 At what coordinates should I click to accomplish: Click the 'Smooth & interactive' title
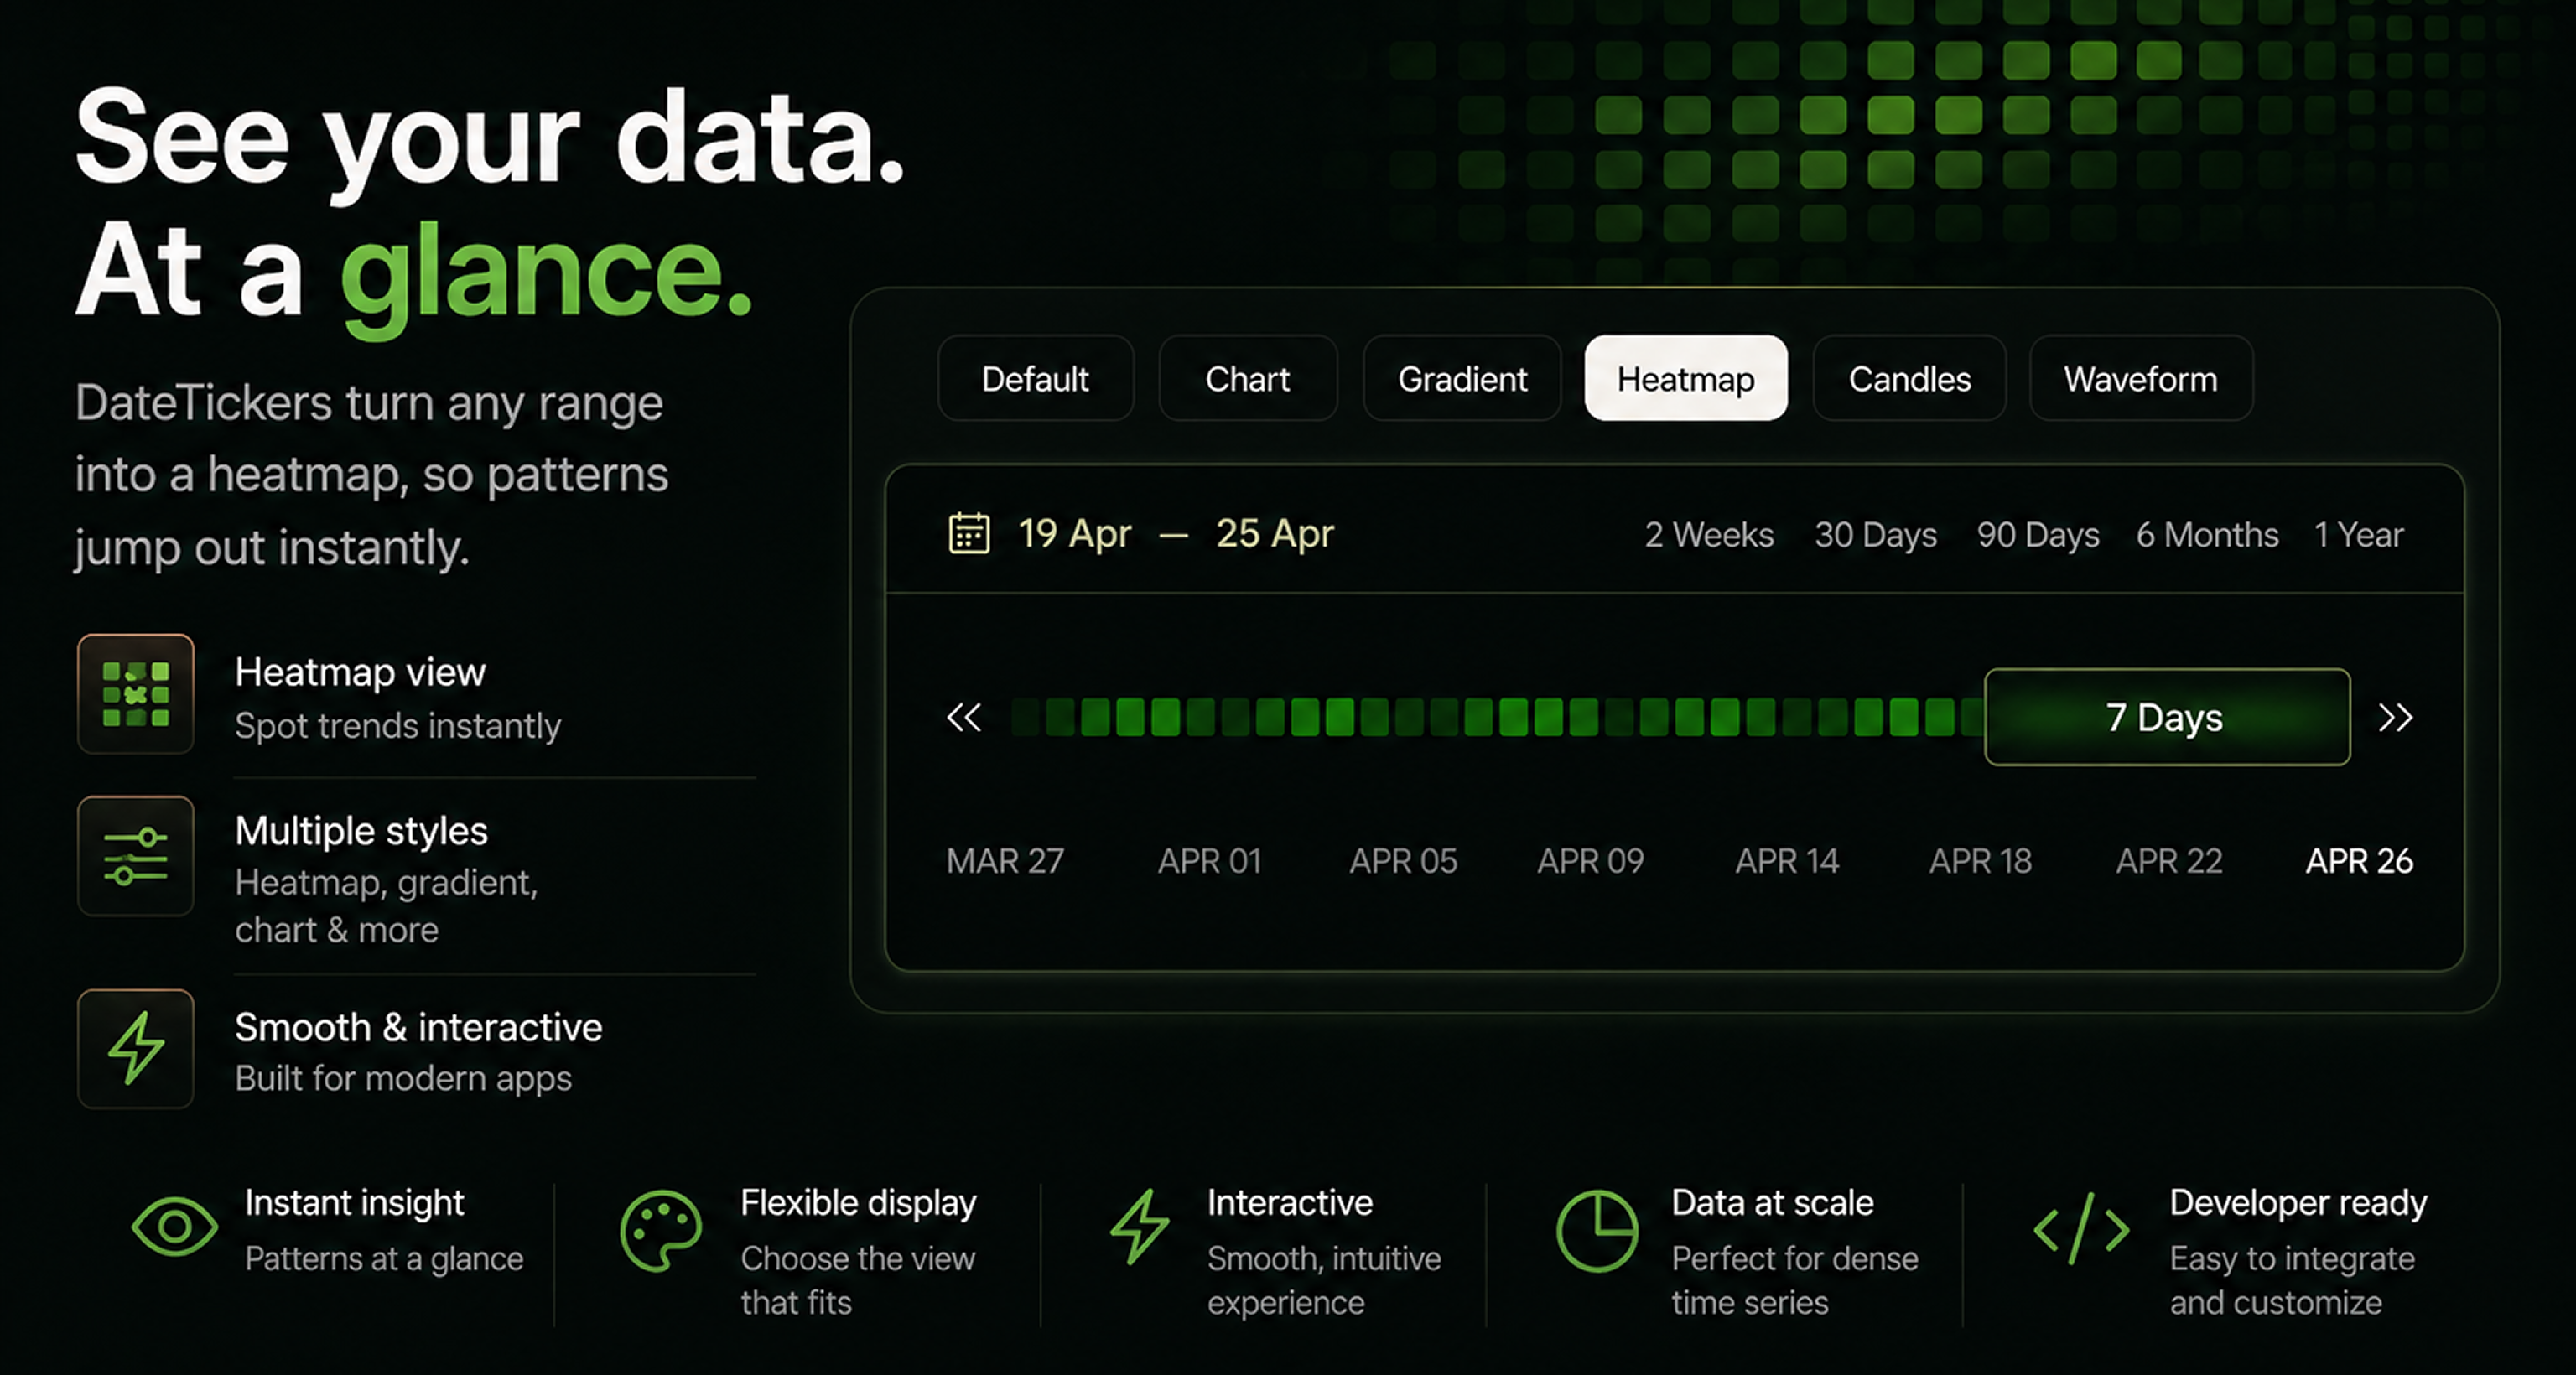tap(418, 1028)
